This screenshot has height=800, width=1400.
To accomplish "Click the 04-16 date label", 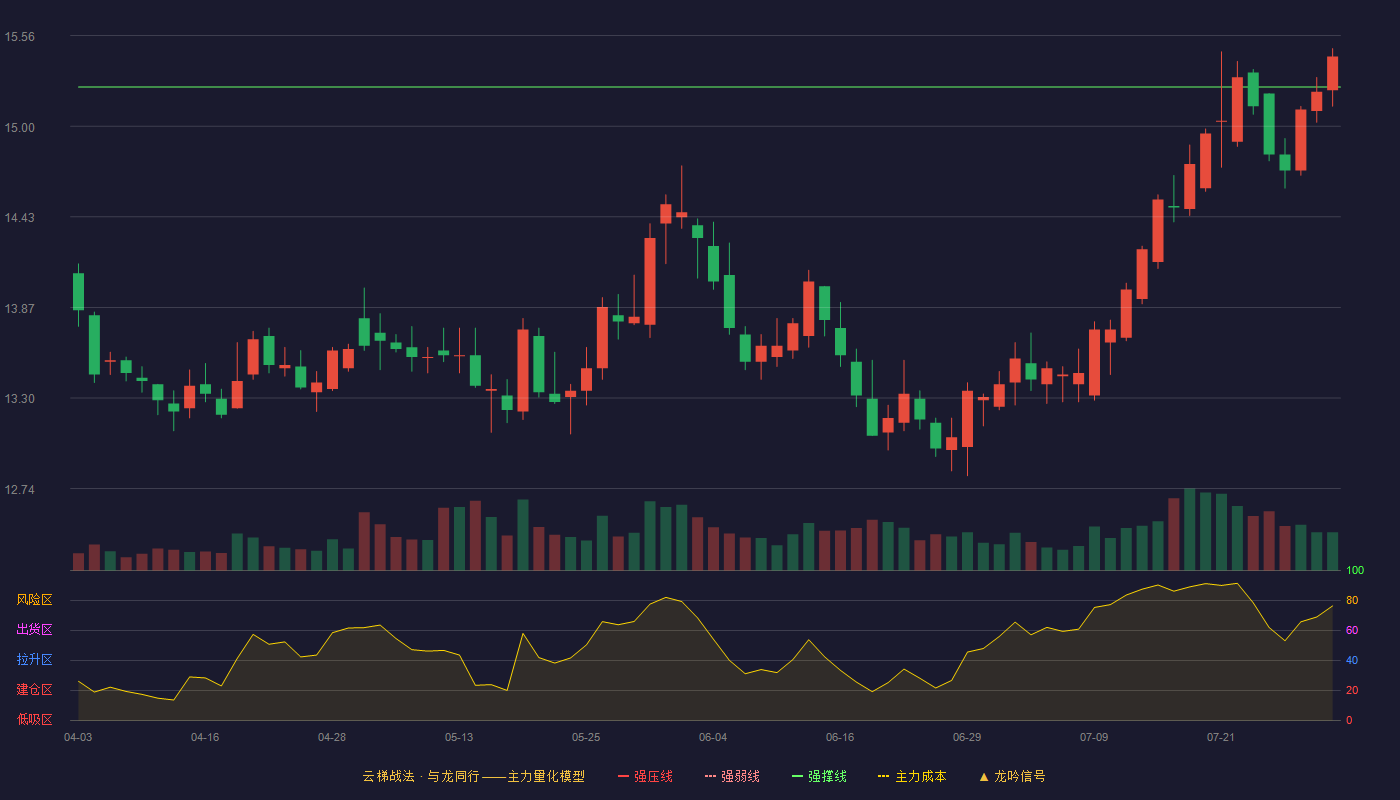I will (205, 737).
